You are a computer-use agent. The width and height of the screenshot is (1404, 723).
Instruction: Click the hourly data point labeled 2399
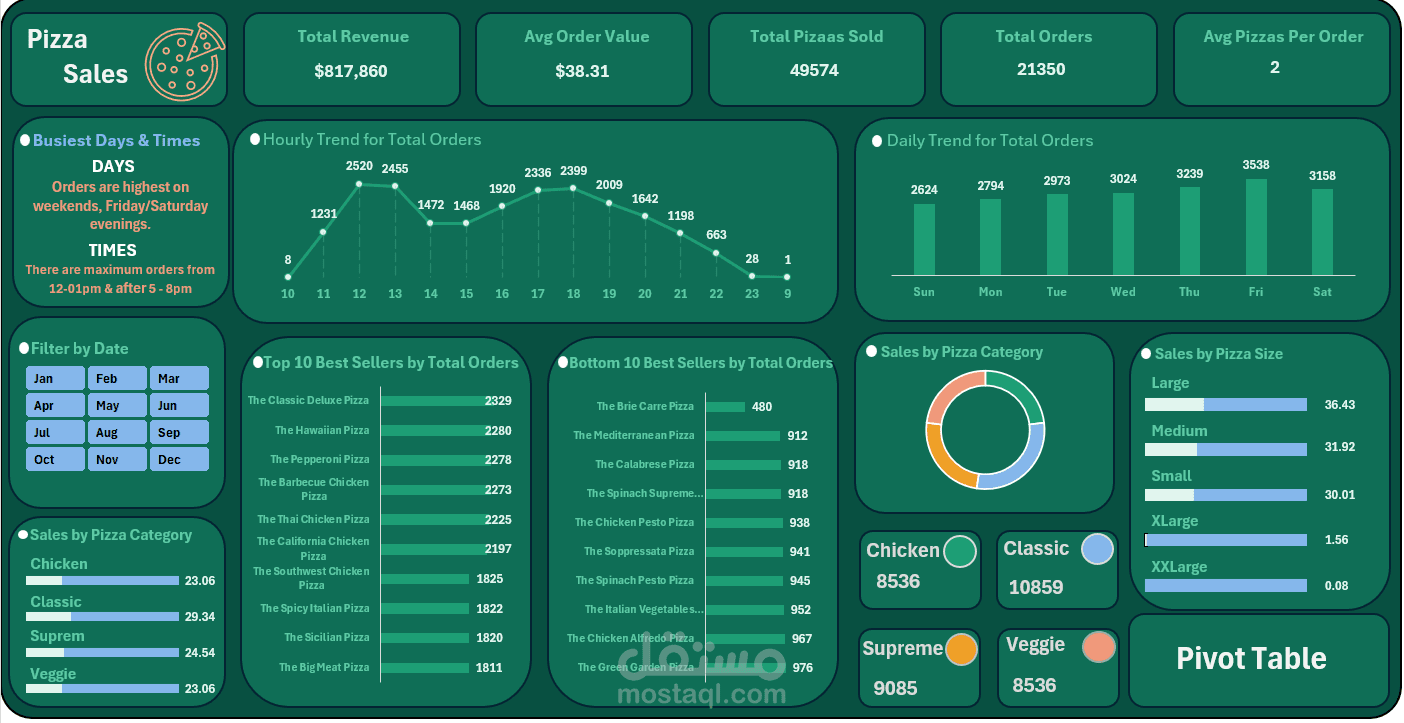[573, 188]
